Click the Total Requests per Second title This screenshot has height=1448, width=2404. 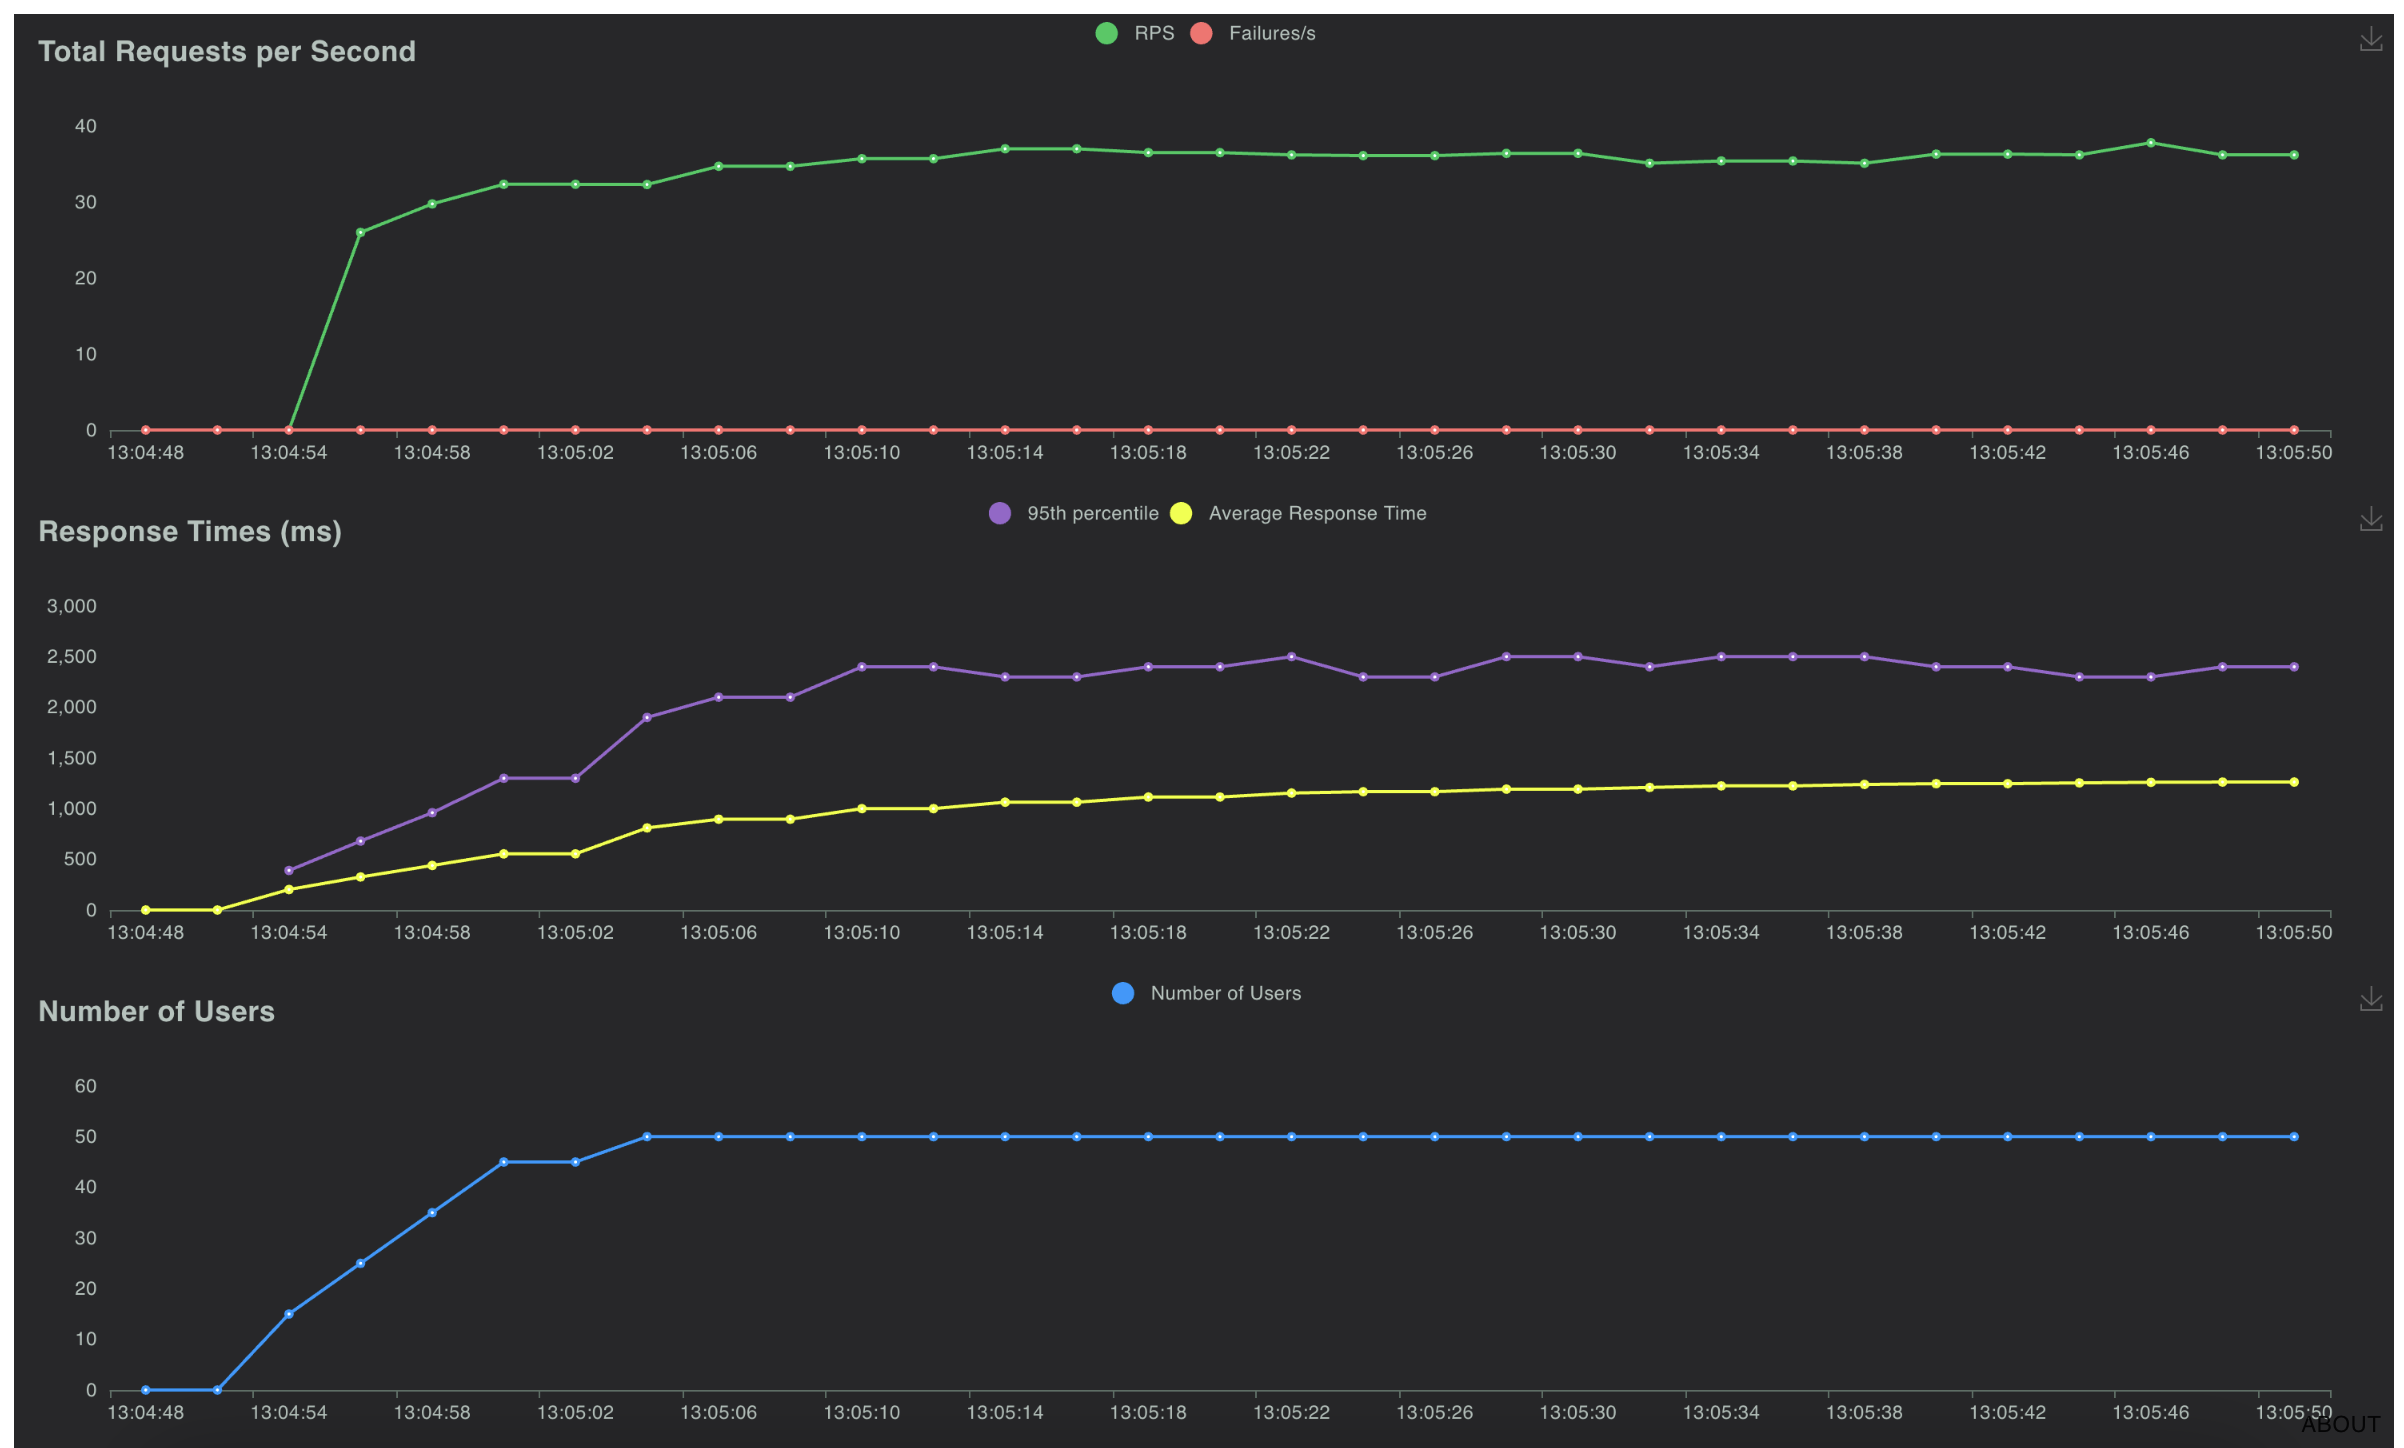point(227,51)
